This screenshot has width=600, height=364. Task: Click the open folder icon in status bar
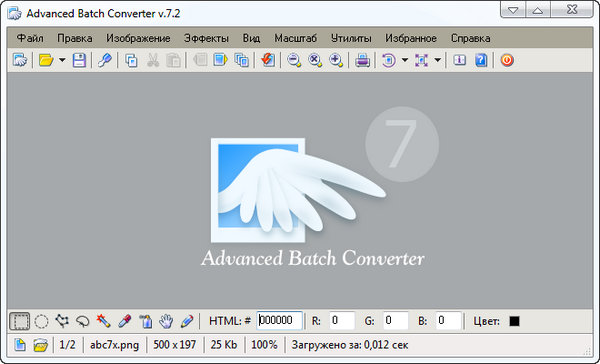click(41, 345)
